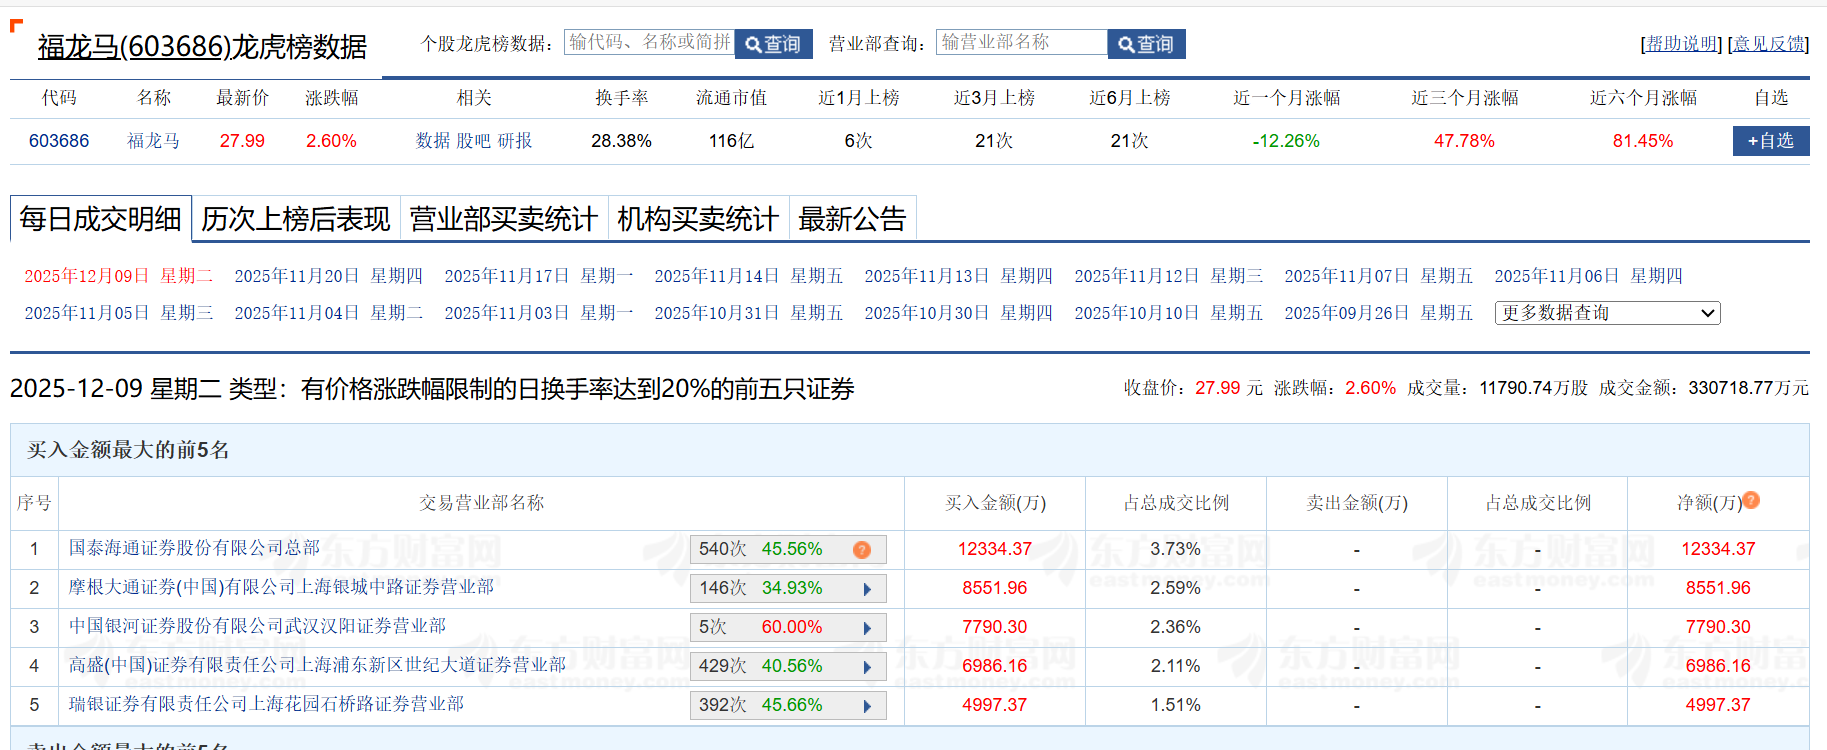This screenshot has height=750, width=1827.
Task: Select date 2025年10月30日 星期四
Action: [959, 313]
